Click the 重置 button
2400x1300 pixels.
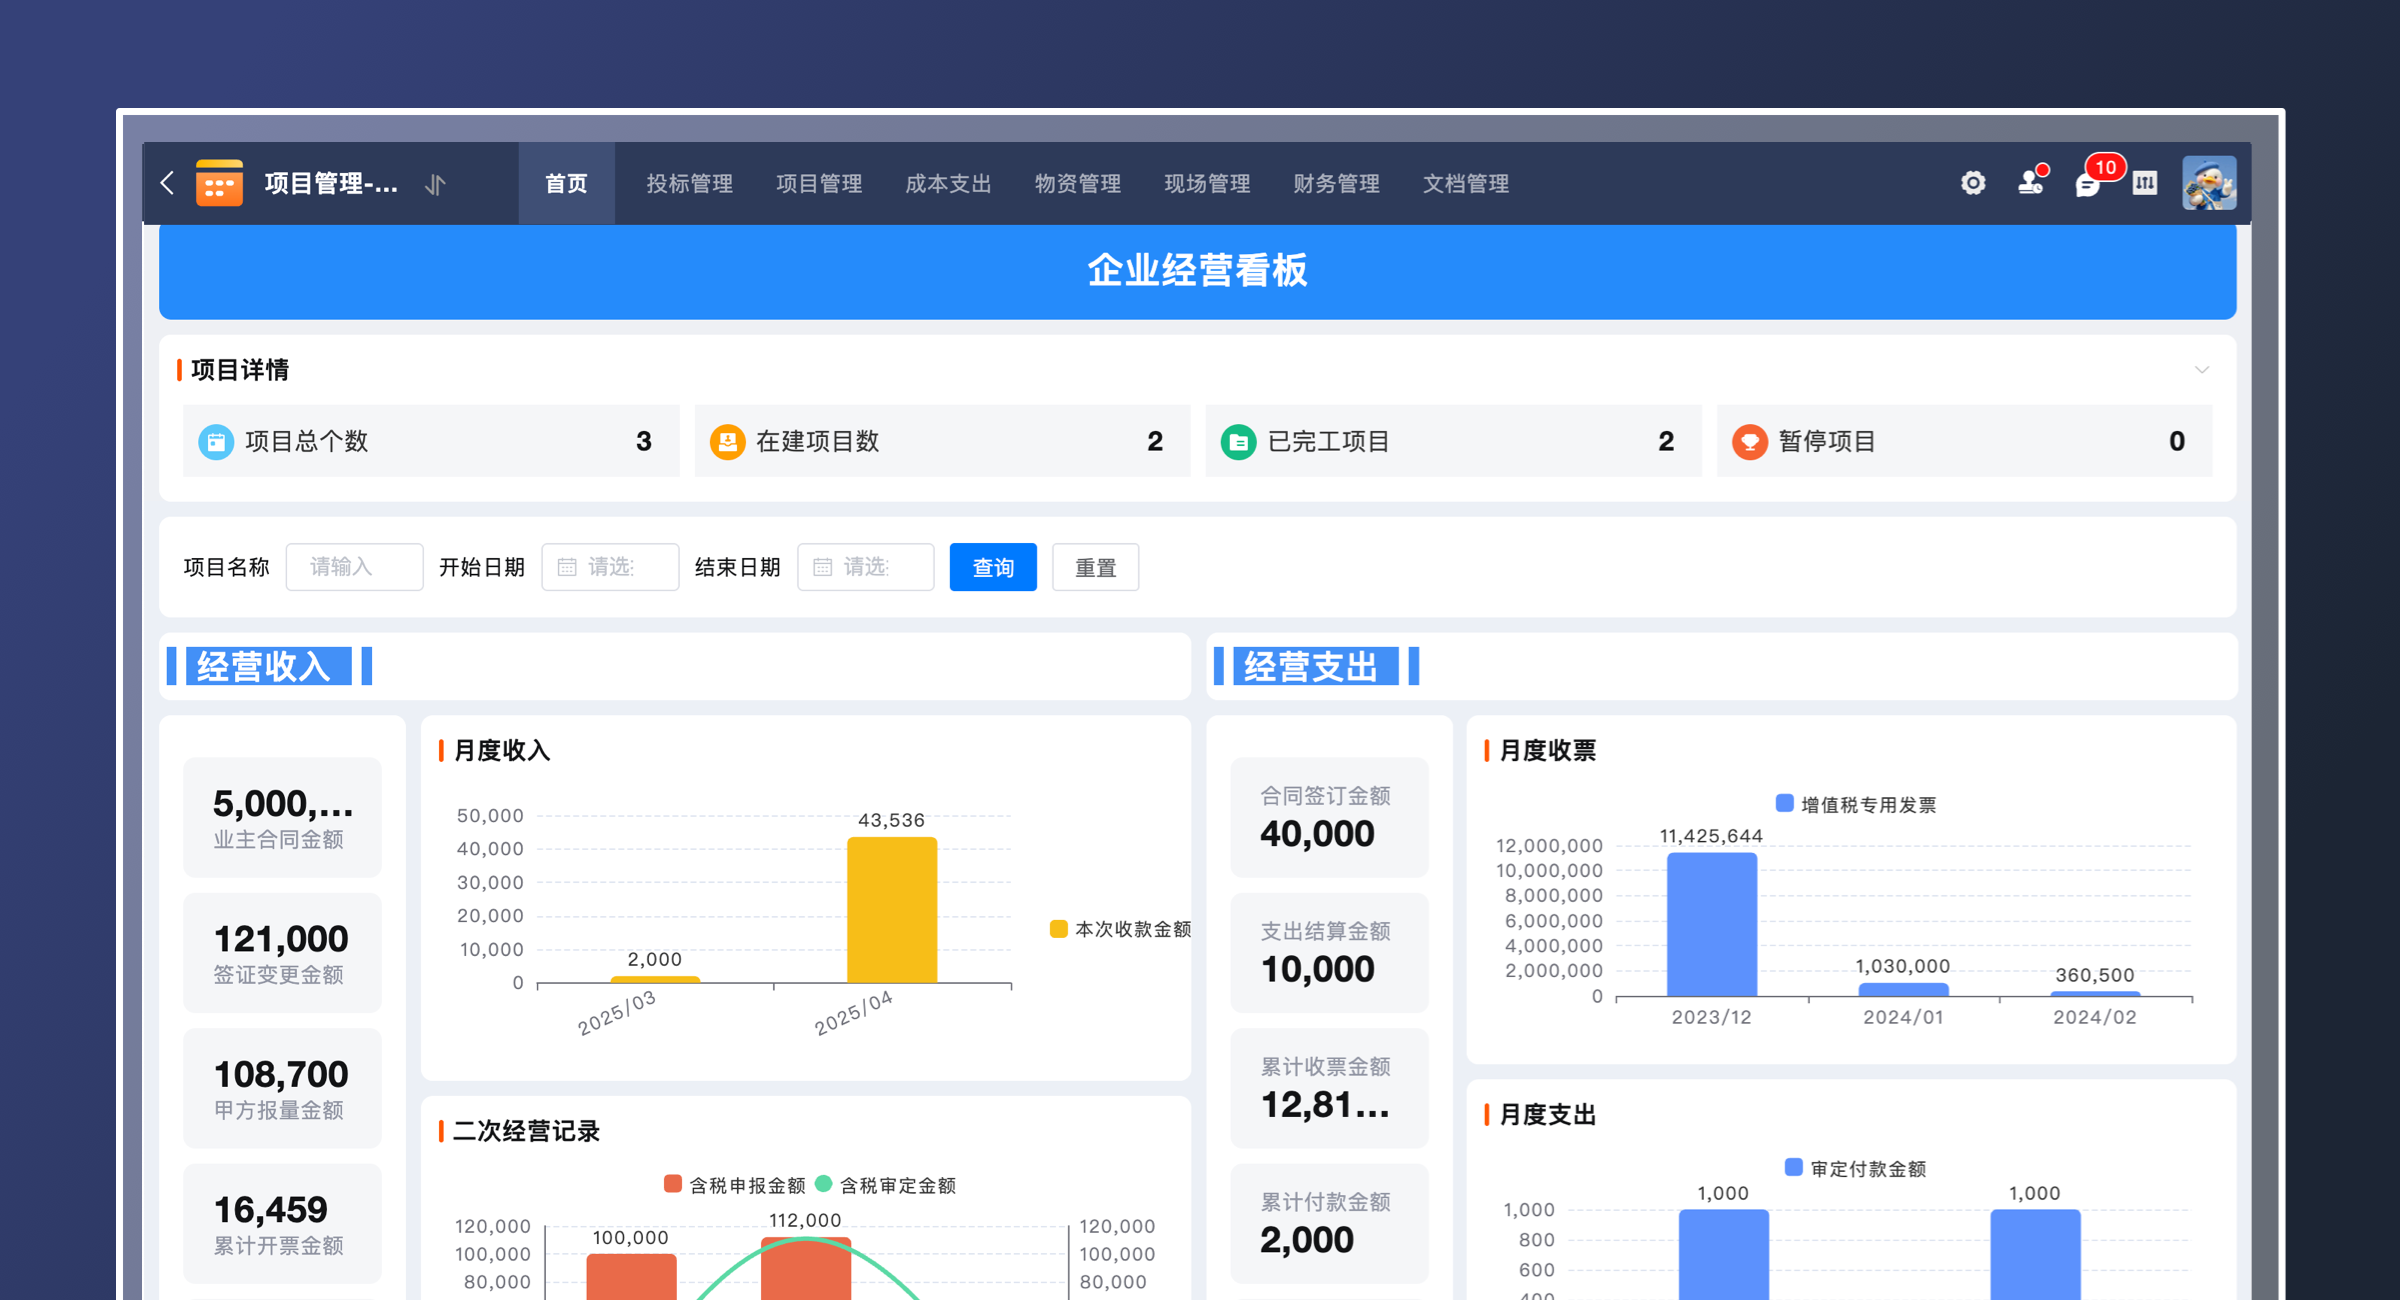coord(1095,567)
